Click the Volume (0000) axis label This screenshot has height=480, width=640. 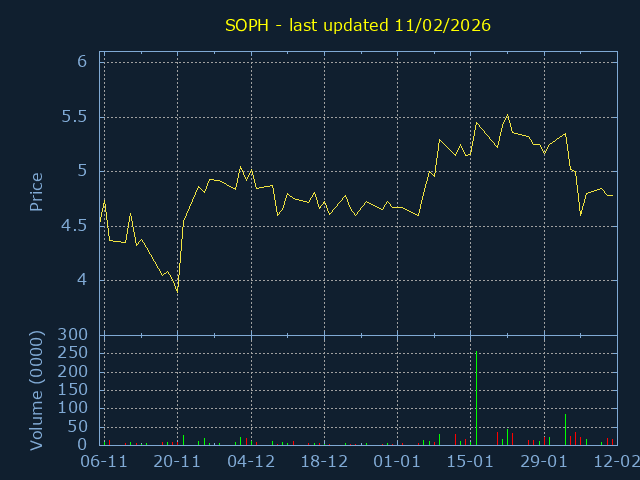tap(37, 390)
